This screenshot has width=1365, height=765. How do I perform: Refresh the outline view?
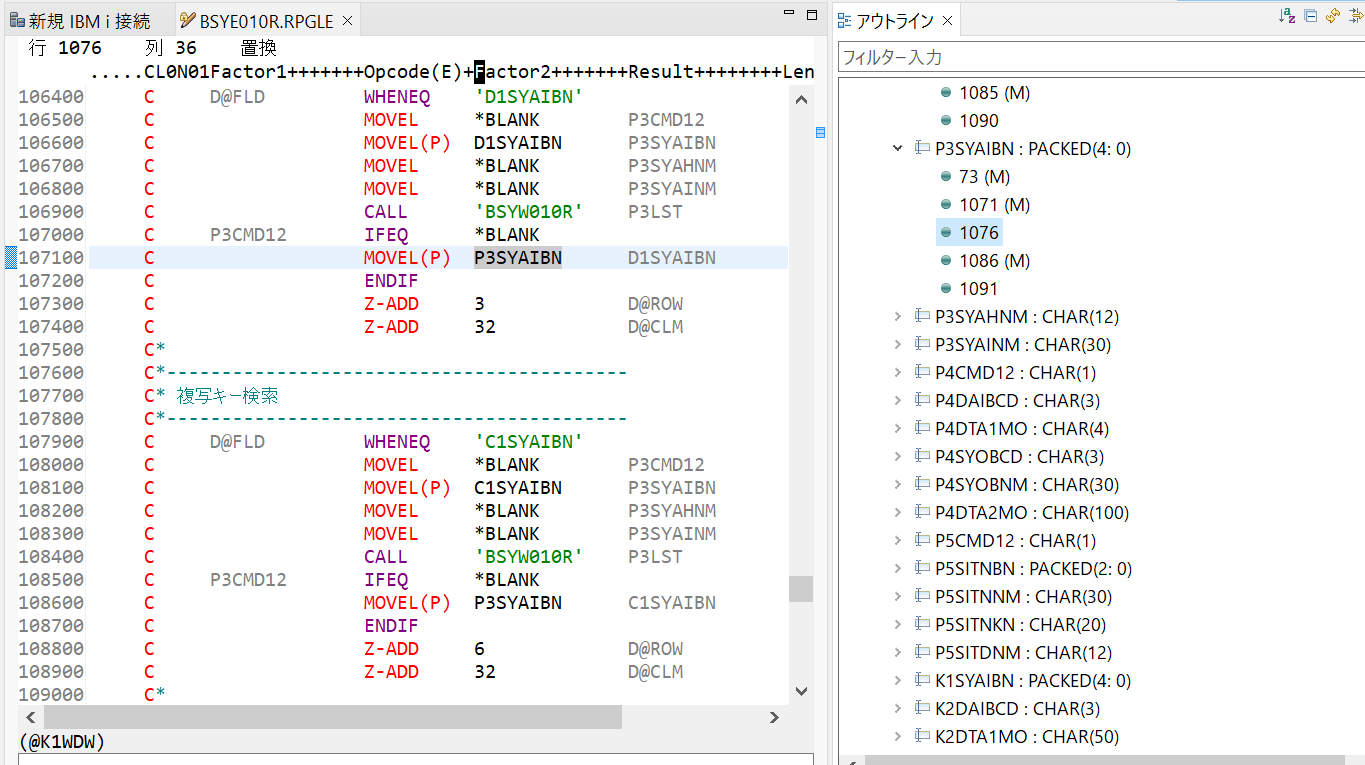click(x=1332, y=16)
